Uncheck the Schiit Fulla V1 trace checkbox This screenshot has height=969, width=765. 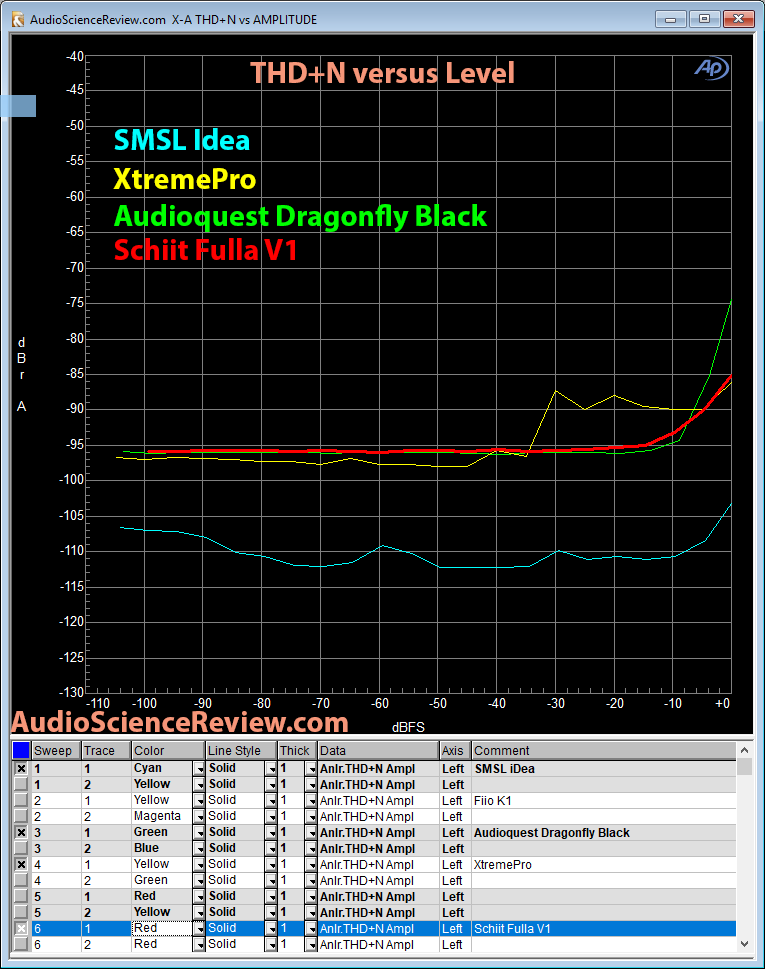(21, 928)
